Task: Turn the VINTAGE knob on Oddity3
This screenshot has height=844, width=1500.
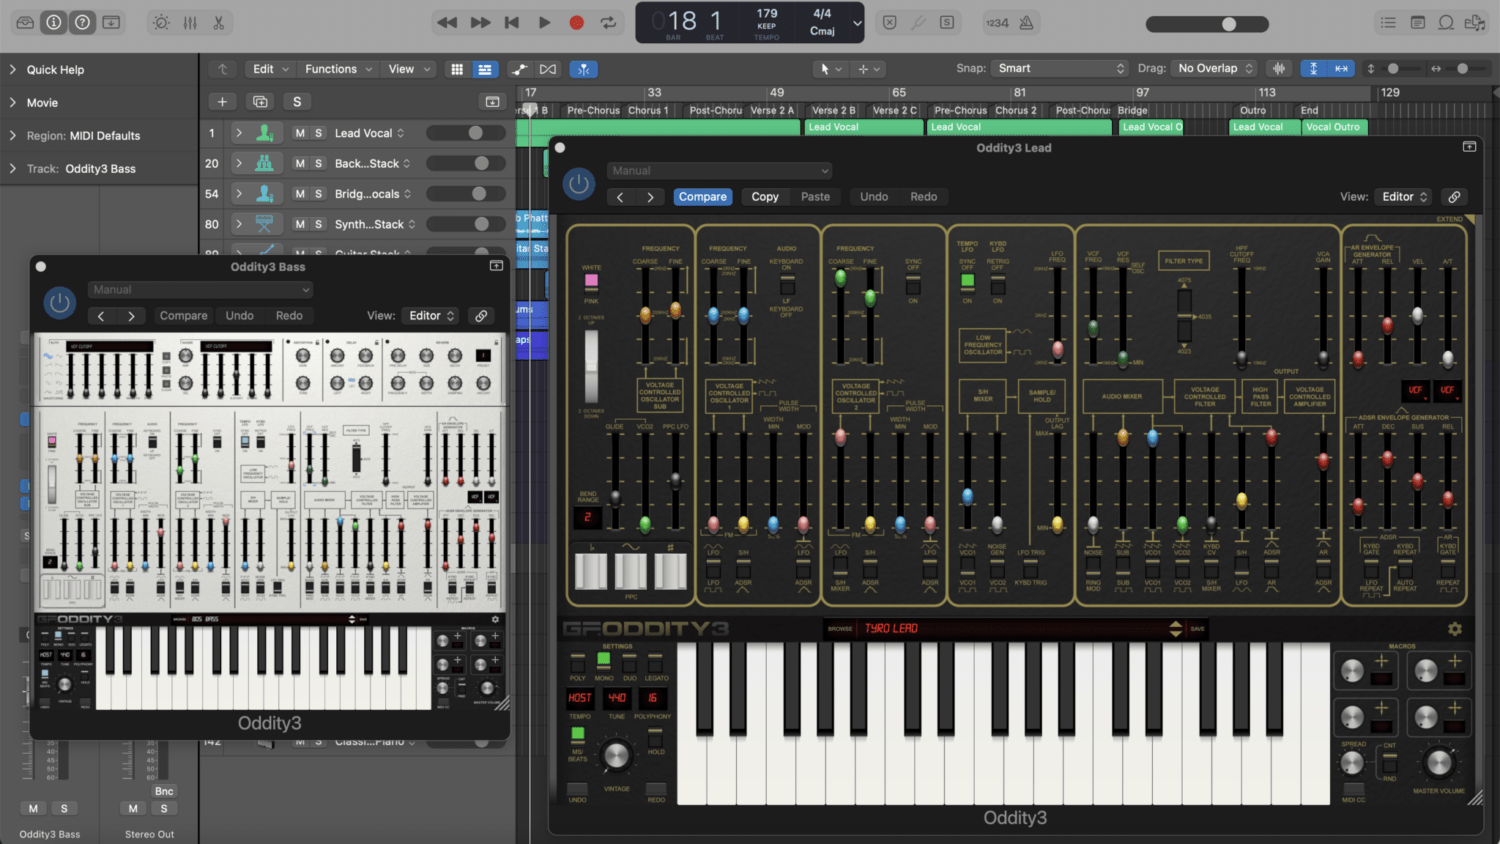Action: (616, 757)
